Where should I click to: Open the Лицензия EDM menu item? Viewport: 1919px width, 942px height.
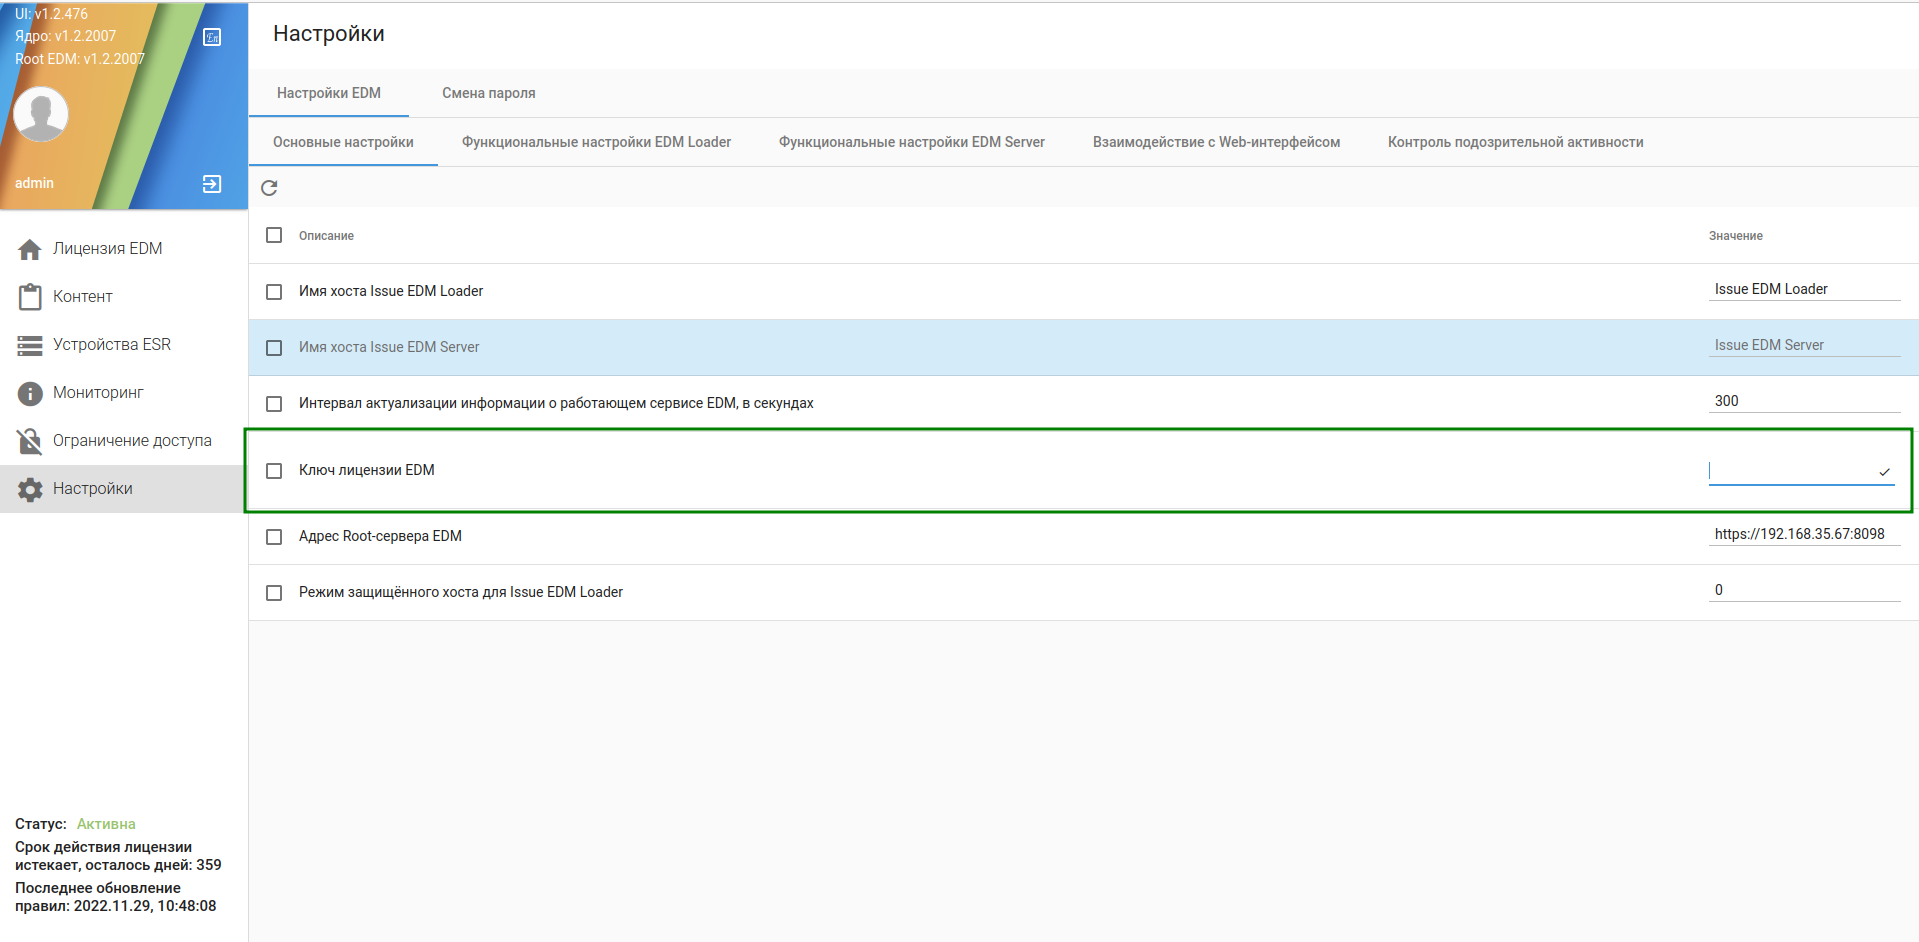pyautogui.click(x=124, y=249)
